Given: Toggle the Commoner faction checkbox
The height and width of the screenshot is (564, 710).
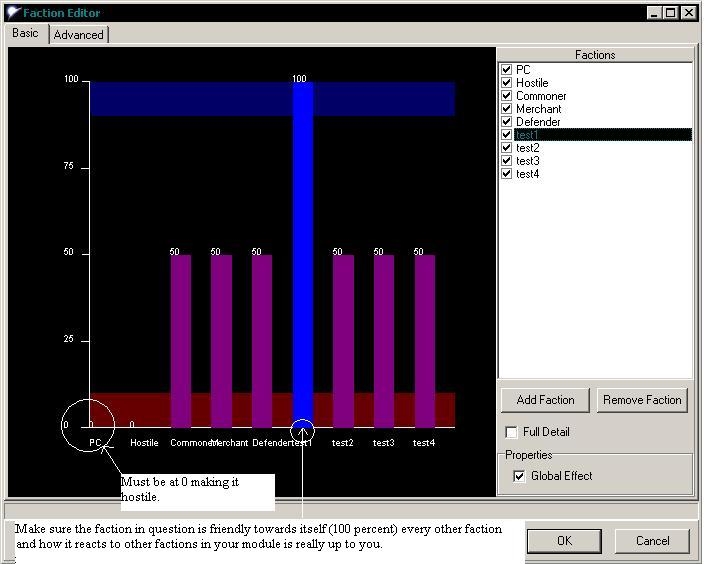Looking at the screenshot, I should 507,96.
